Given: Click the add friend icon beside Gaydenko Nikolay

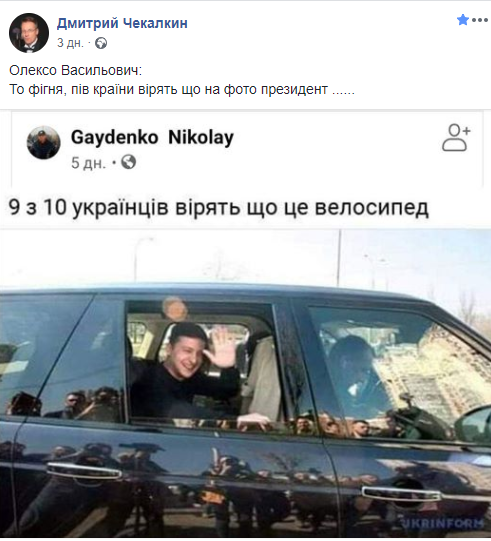Looking at the screenshot, I should coord(456,138).
